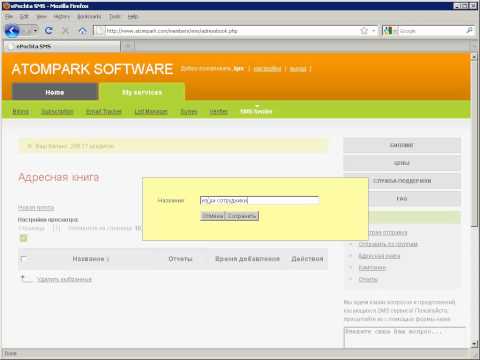Open the Служба поддержки sidebar button
This screenshot has width=480, height=360.
point(402,181)
